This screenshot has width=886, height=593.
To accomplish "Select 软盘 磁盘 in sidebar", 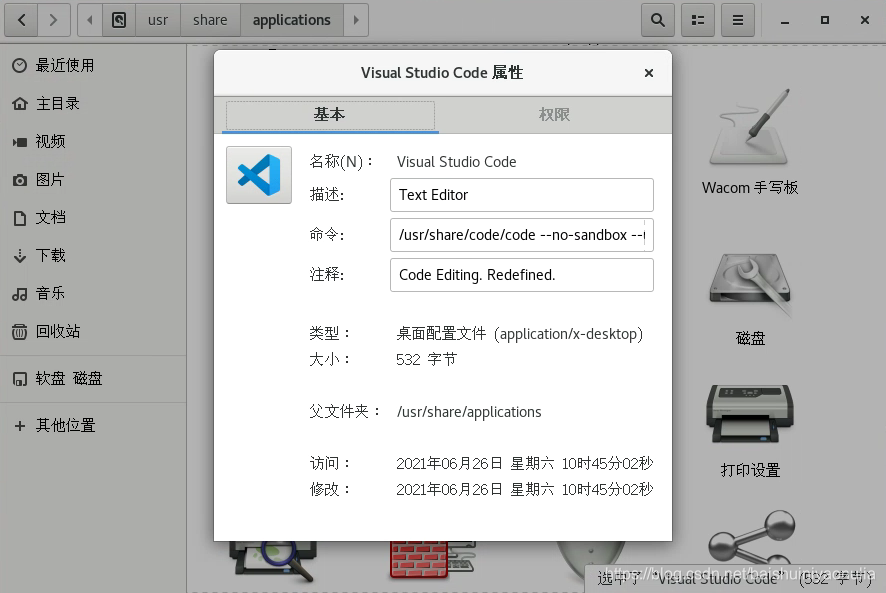I will pos(93,378).
